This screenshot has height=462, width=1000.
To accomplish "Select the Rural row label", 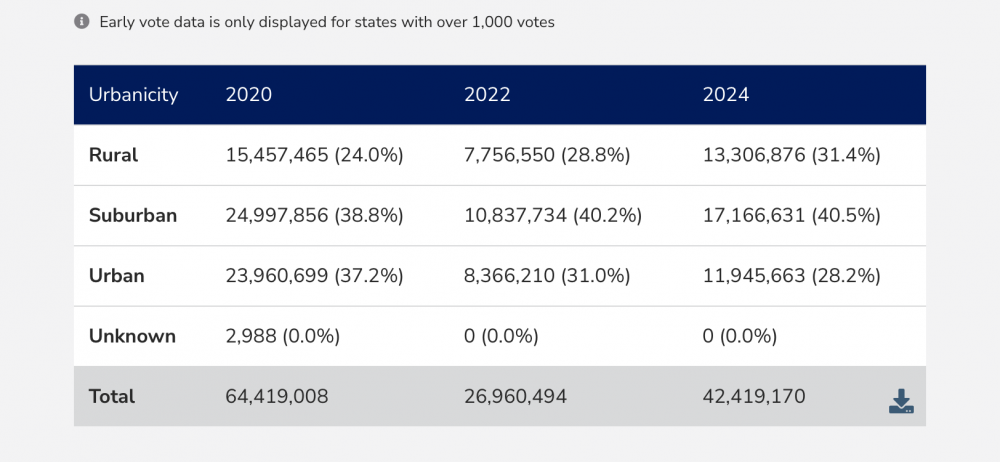I will [113, 155].
